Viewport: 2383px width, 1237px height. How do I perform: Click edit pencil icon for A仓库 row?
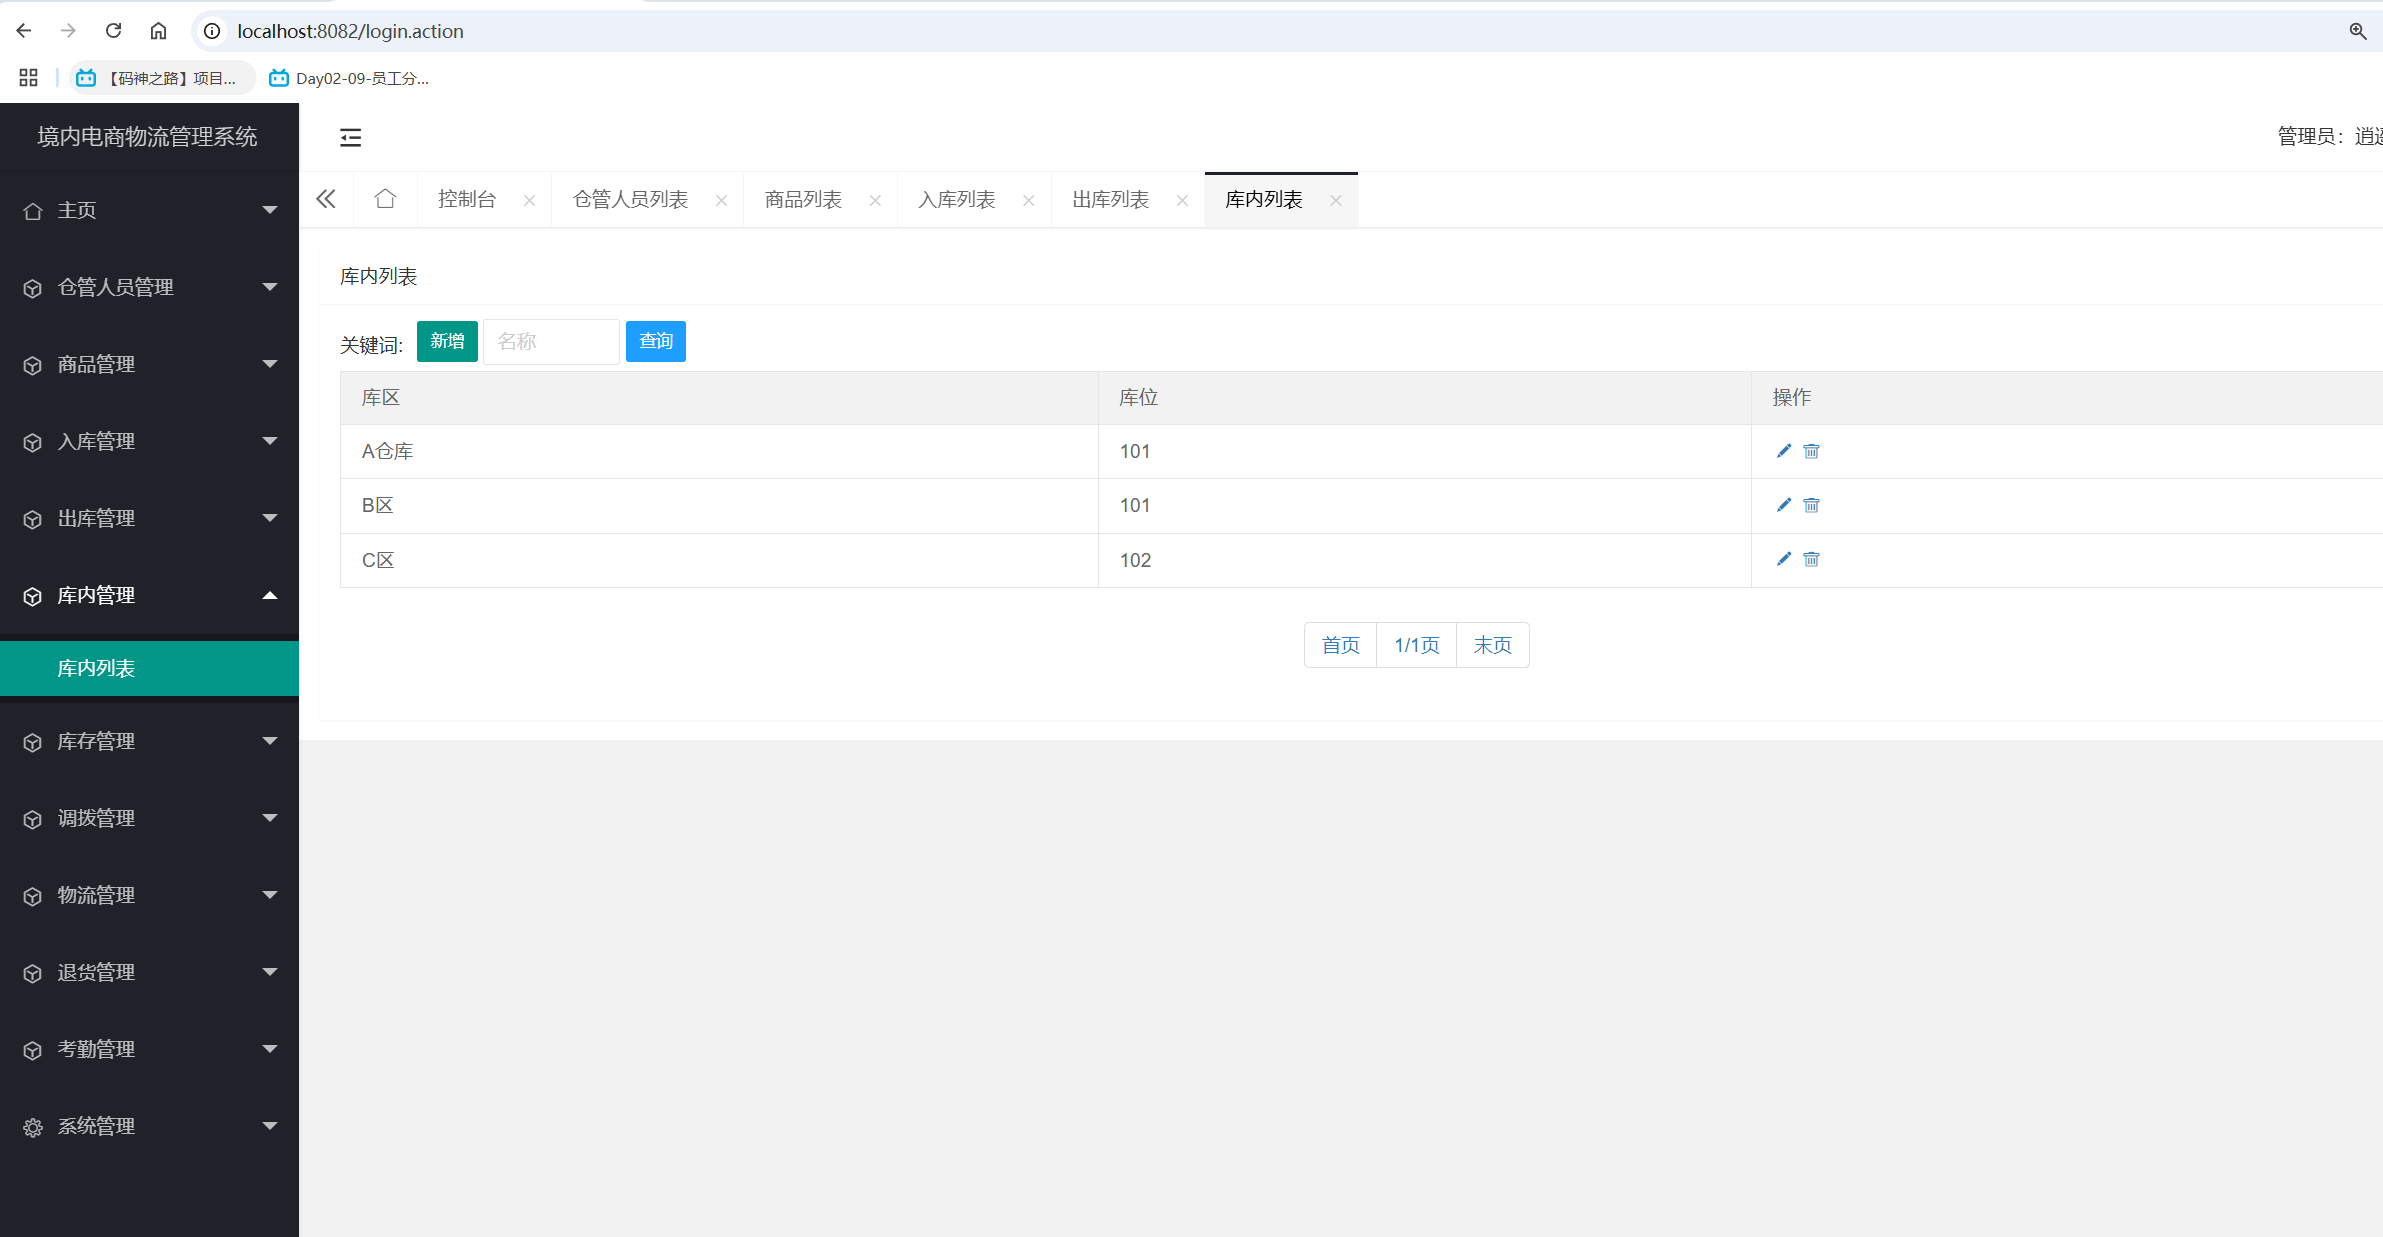click(1783, 451)
